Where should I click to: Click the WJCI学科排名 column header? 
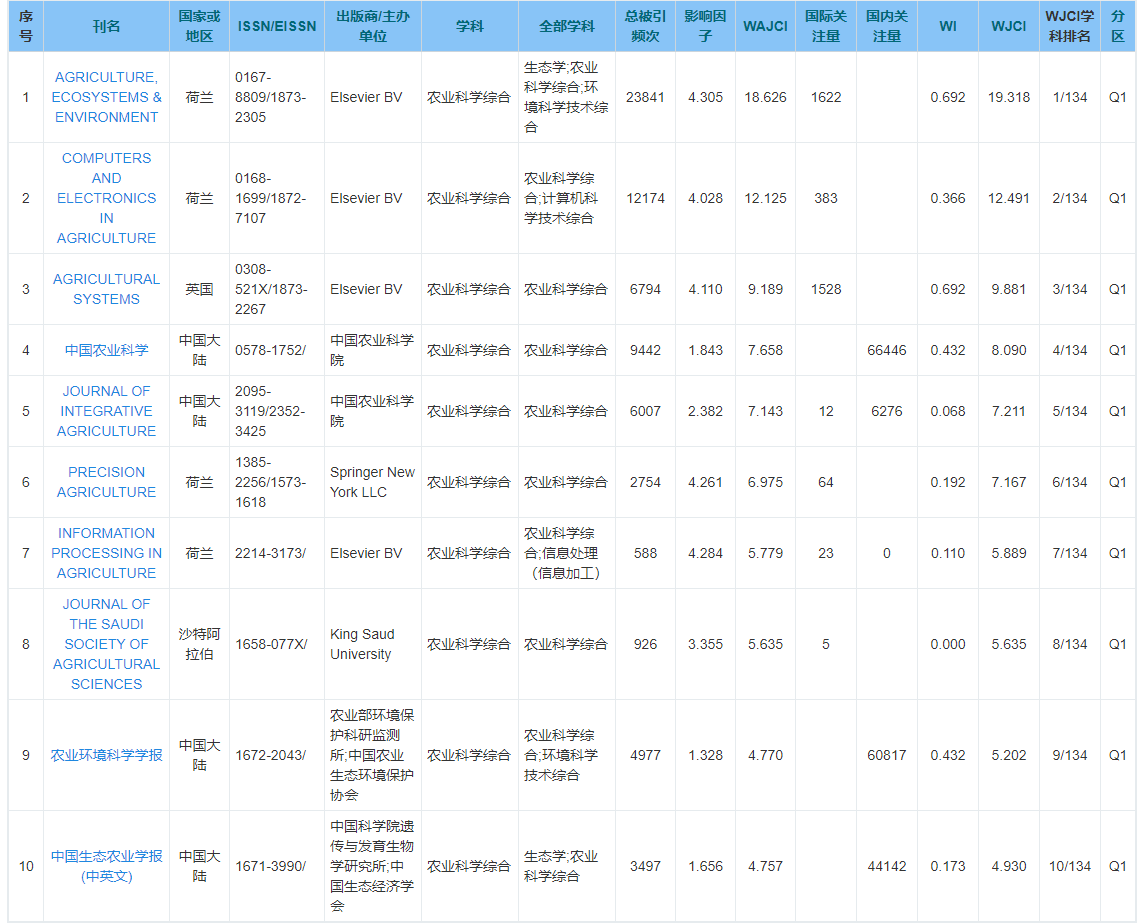(x=1070, y=26)
